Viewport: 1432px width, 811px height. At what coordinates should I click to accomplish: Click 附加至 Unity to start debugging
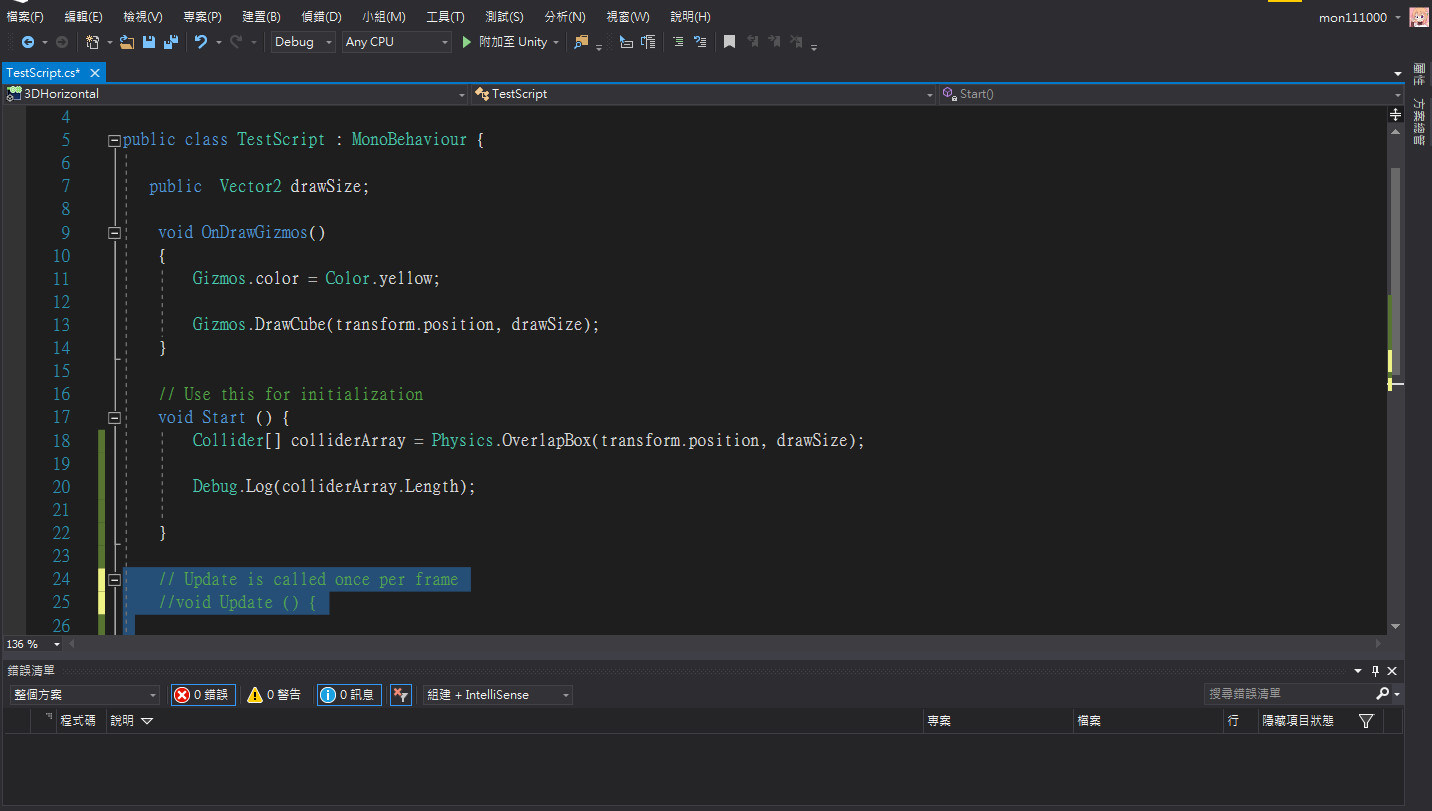tap(508, 42)
